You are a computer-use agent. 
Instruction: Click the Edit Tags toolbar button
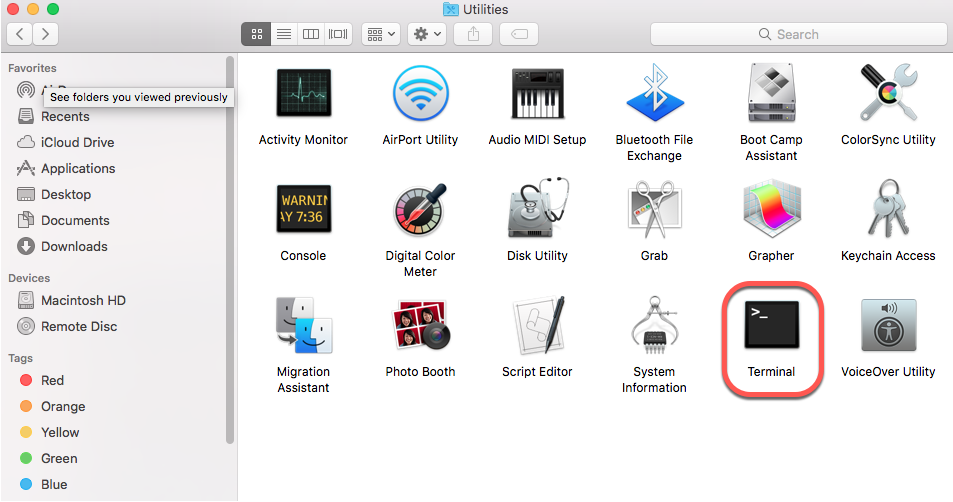[x=519, y=34]
